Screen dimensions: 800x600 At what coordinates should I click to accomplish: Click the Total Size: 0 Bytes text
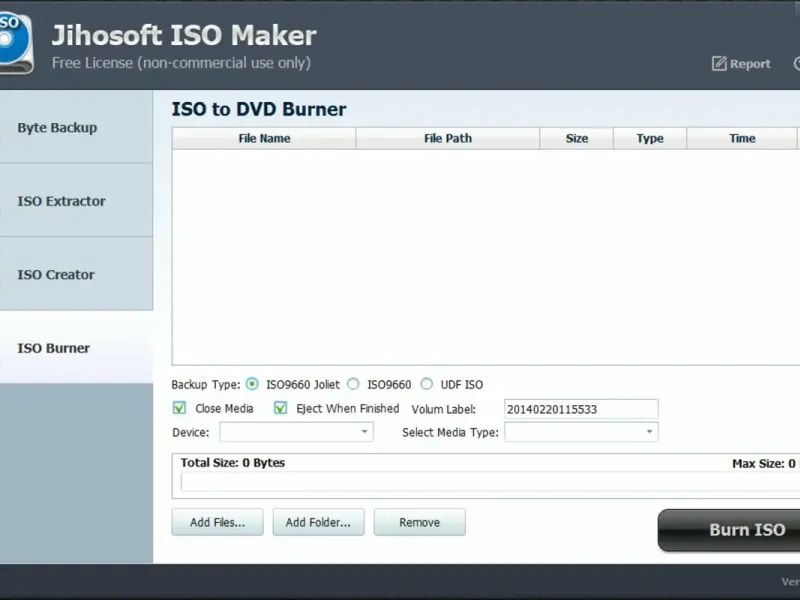point(233,463)
